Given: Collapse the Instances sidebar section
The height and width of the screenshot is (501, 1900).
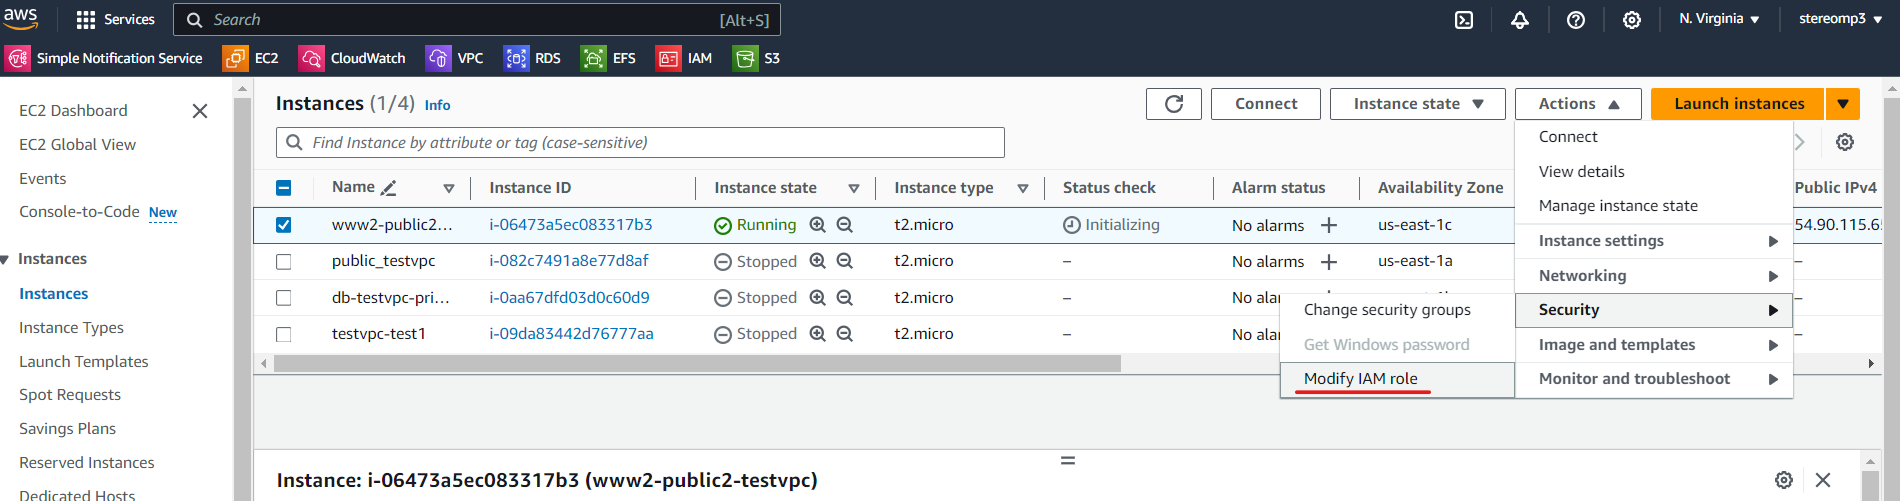Looking at the screenshot, I should coord(6,259).
